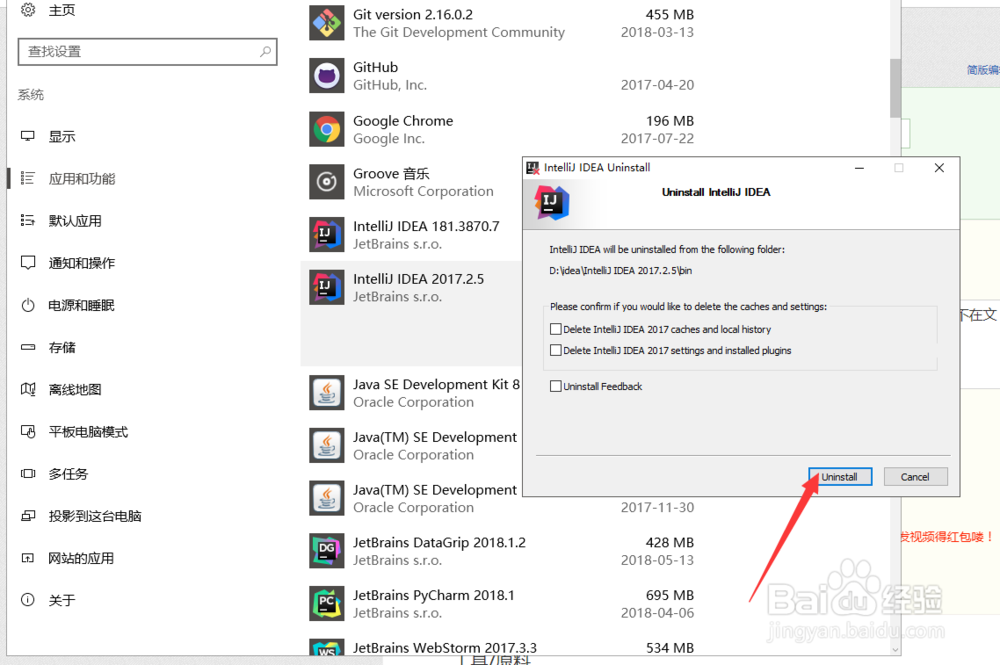Click the GitHub app icon
Viewport: 1000px width, 665px height.
click(327, 76)
